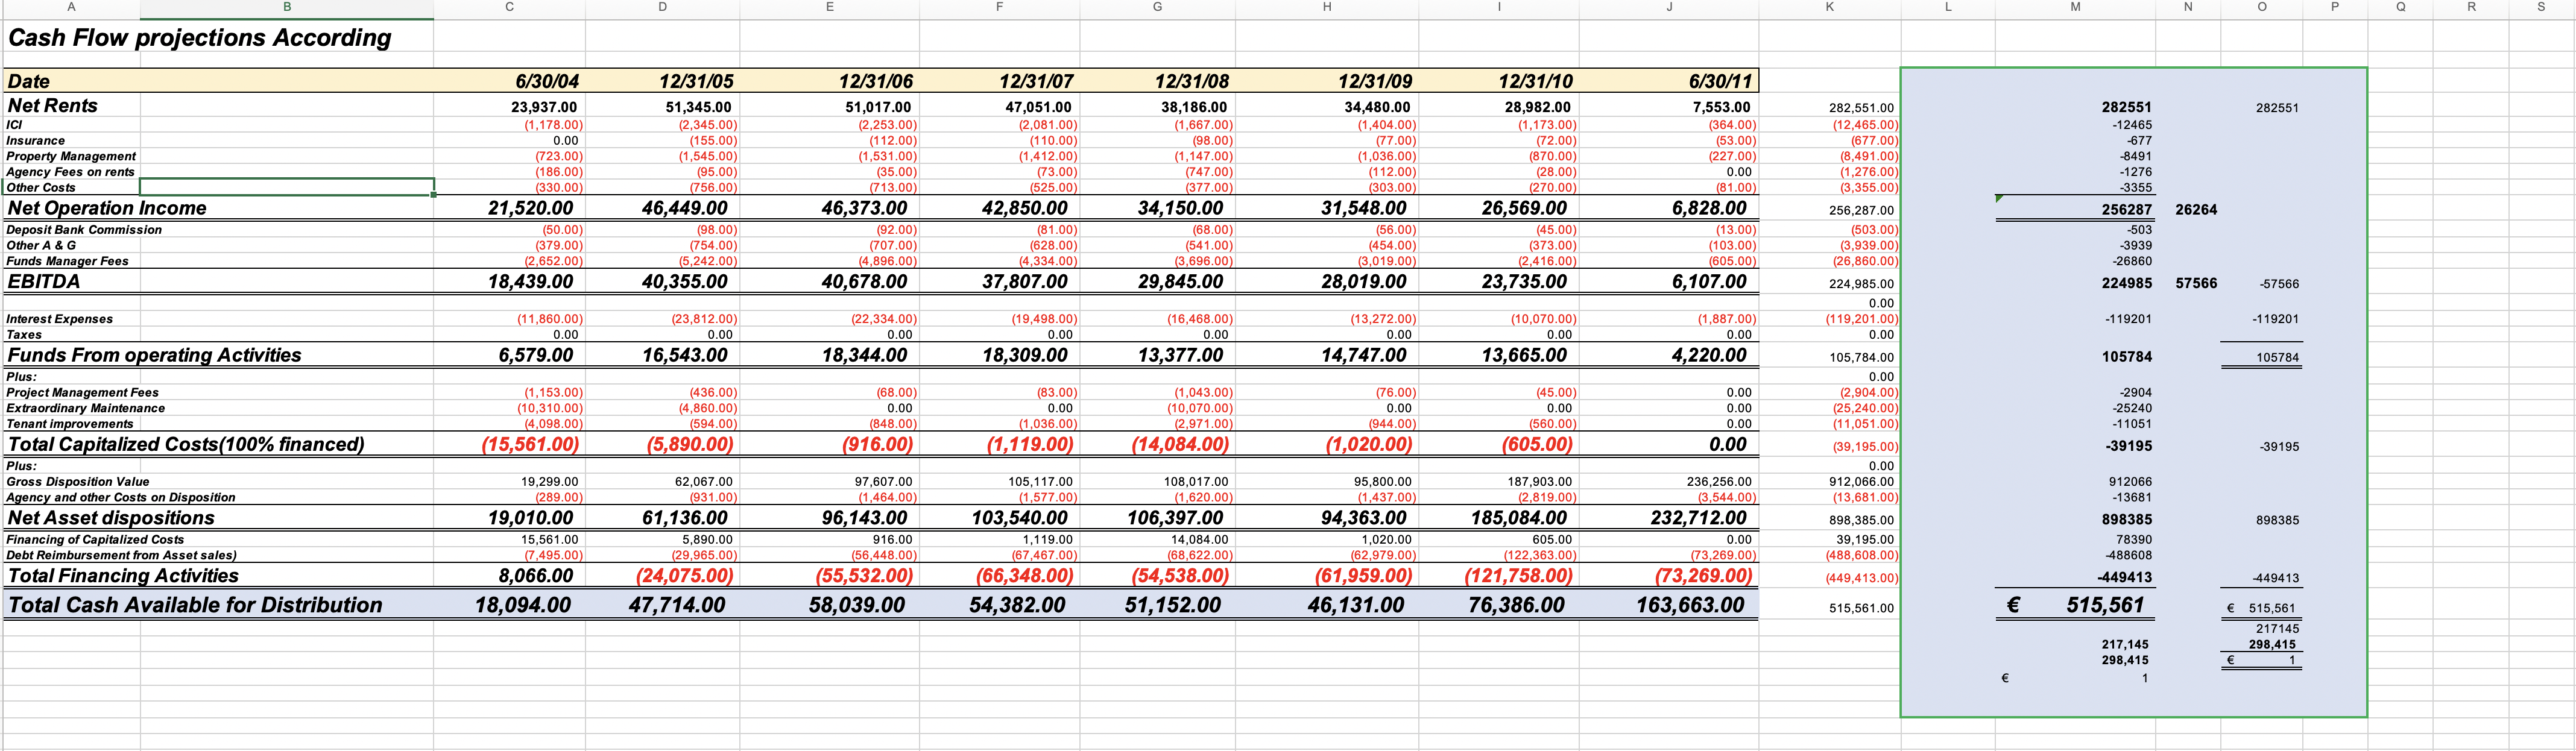The image size is (2576, 751).
Task: Select column header C
Action: 509,8
